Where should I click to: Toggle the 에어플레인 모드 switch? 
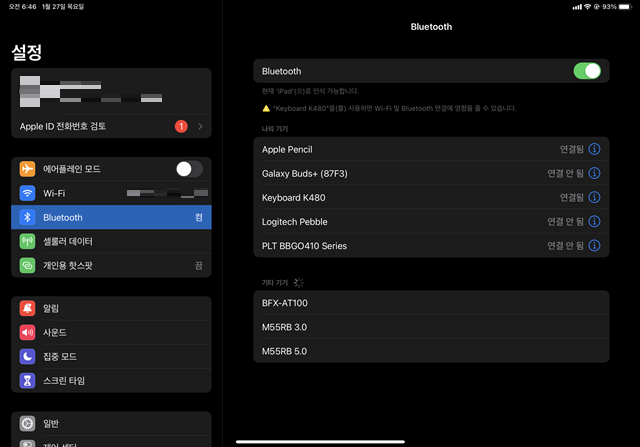point(189,169)
